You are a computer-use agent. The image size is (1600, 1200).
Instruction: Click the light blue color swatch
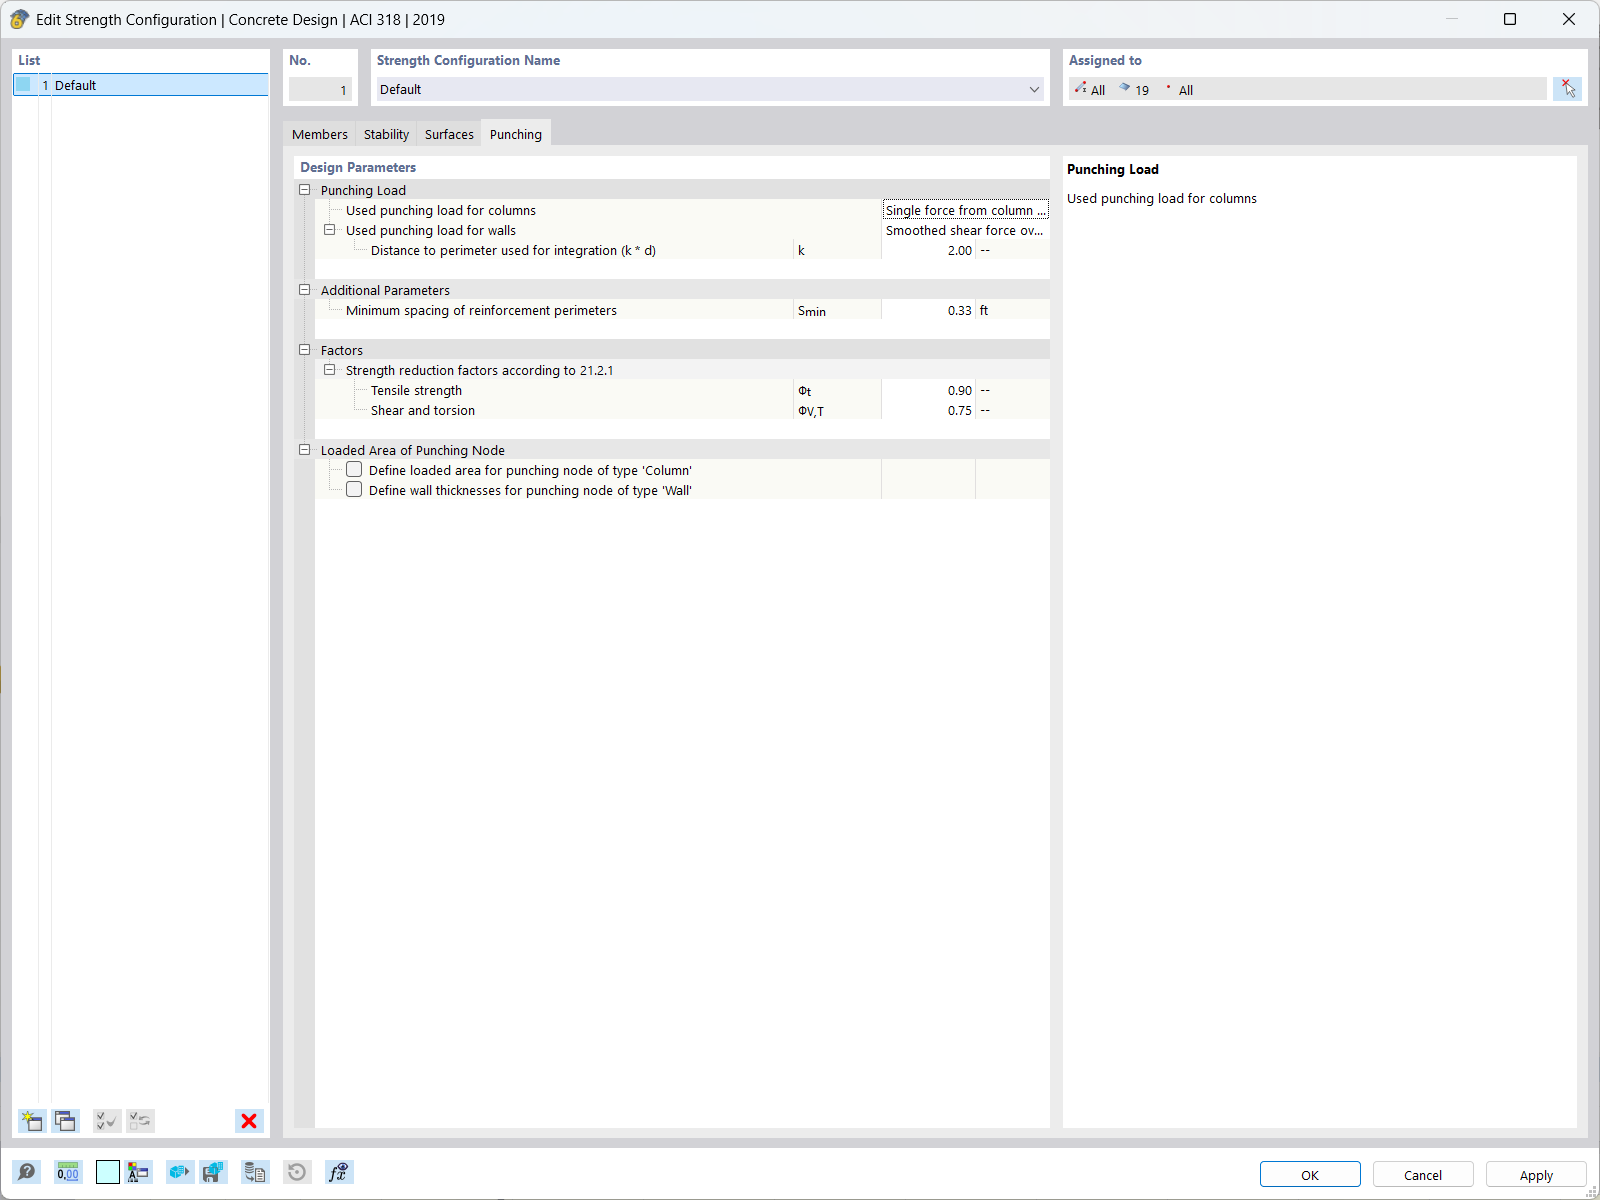107,1171
